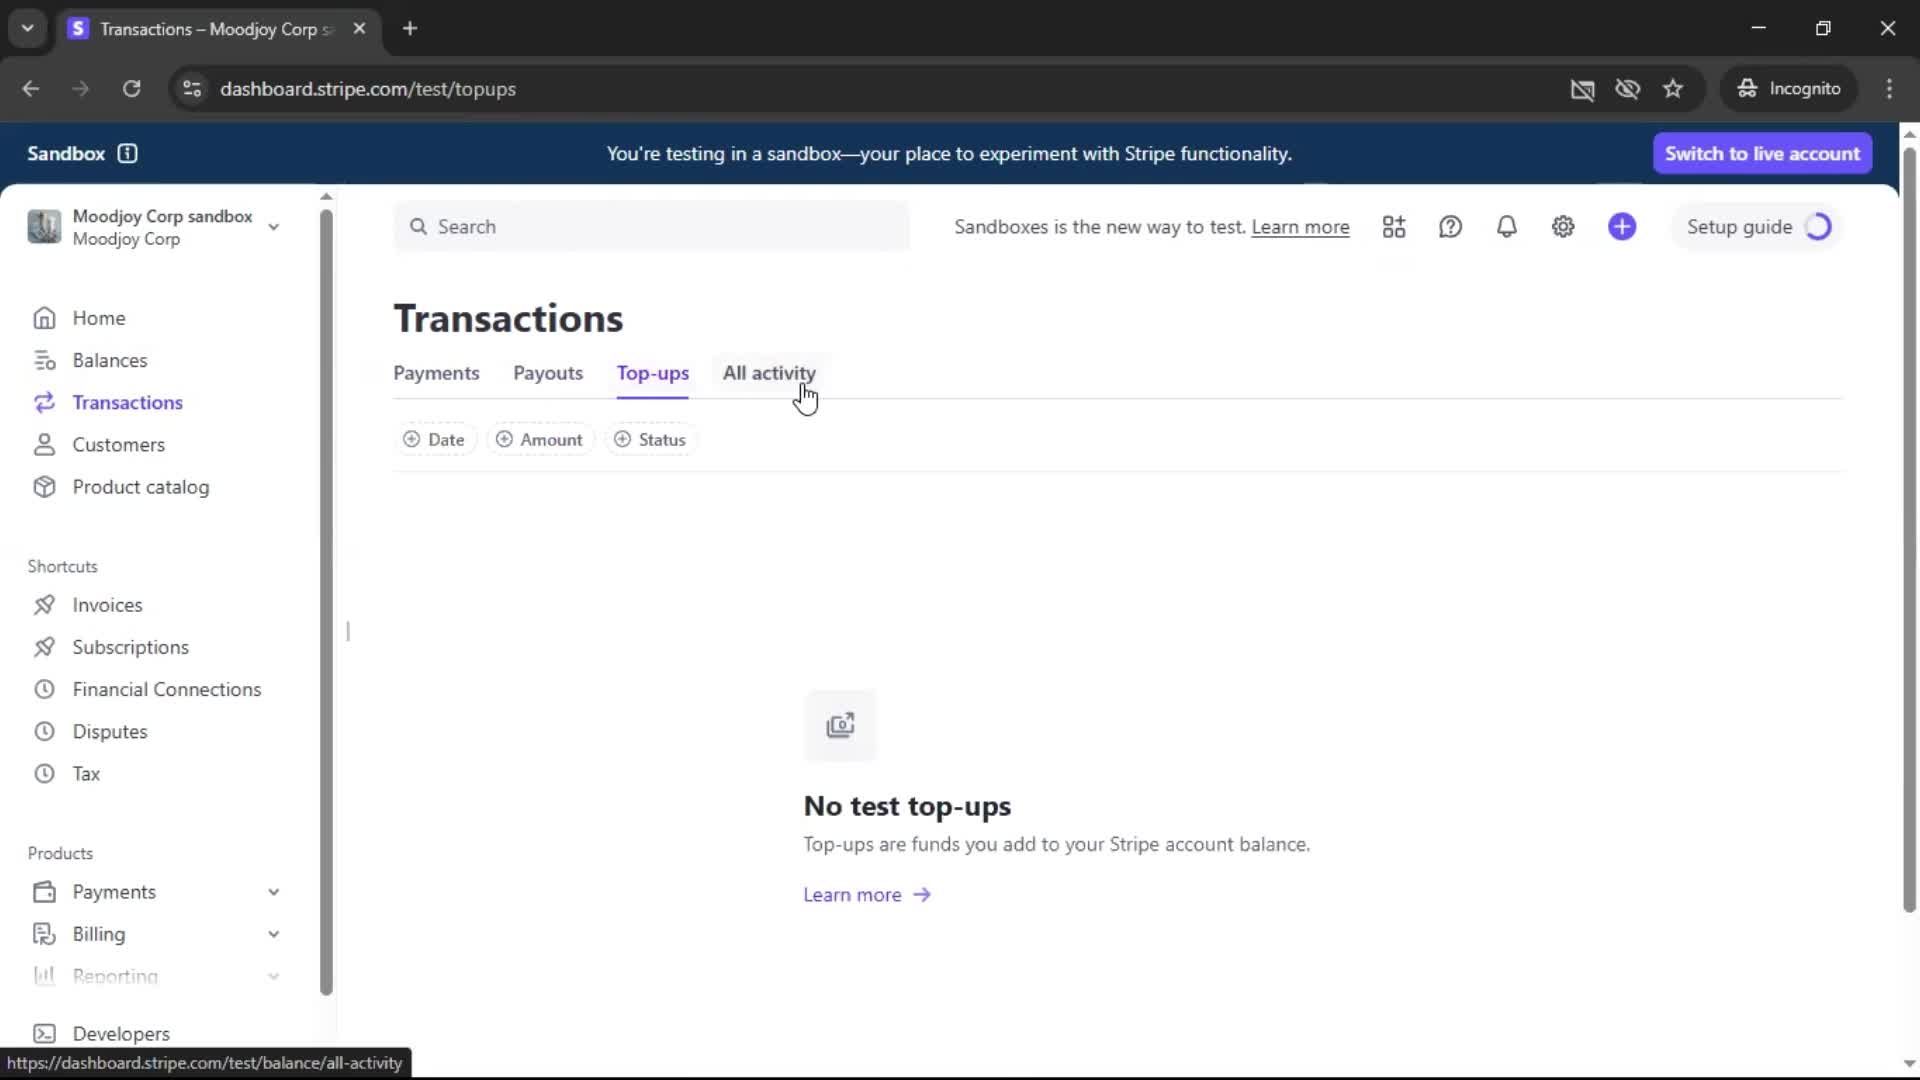Click the Sandbox info icon
Screen dimensions: 1920x1080
pos(127,153)
